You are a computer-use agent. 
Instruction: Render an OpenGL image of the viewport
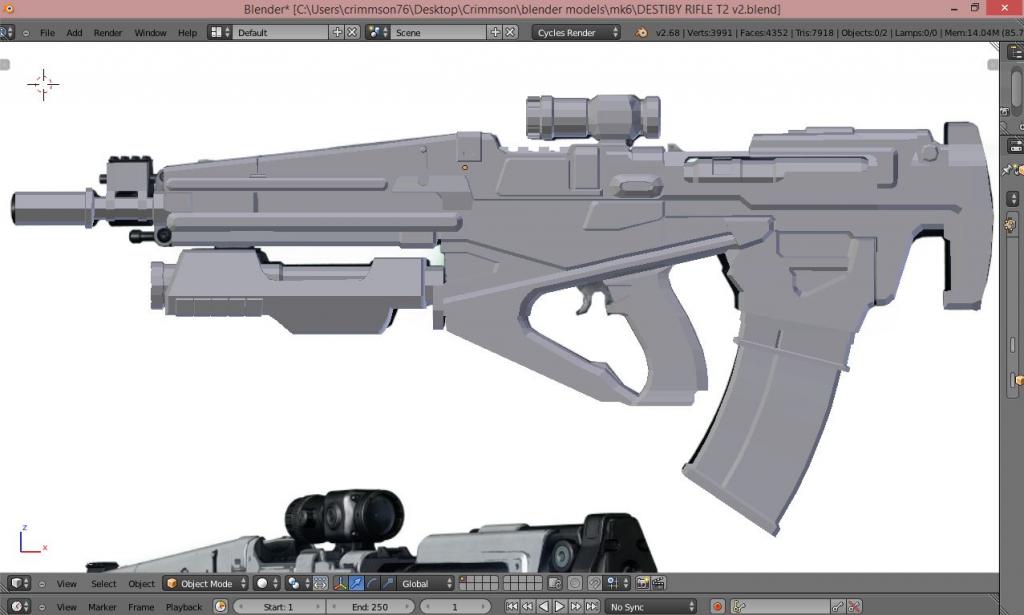click(x=642, y=583)
